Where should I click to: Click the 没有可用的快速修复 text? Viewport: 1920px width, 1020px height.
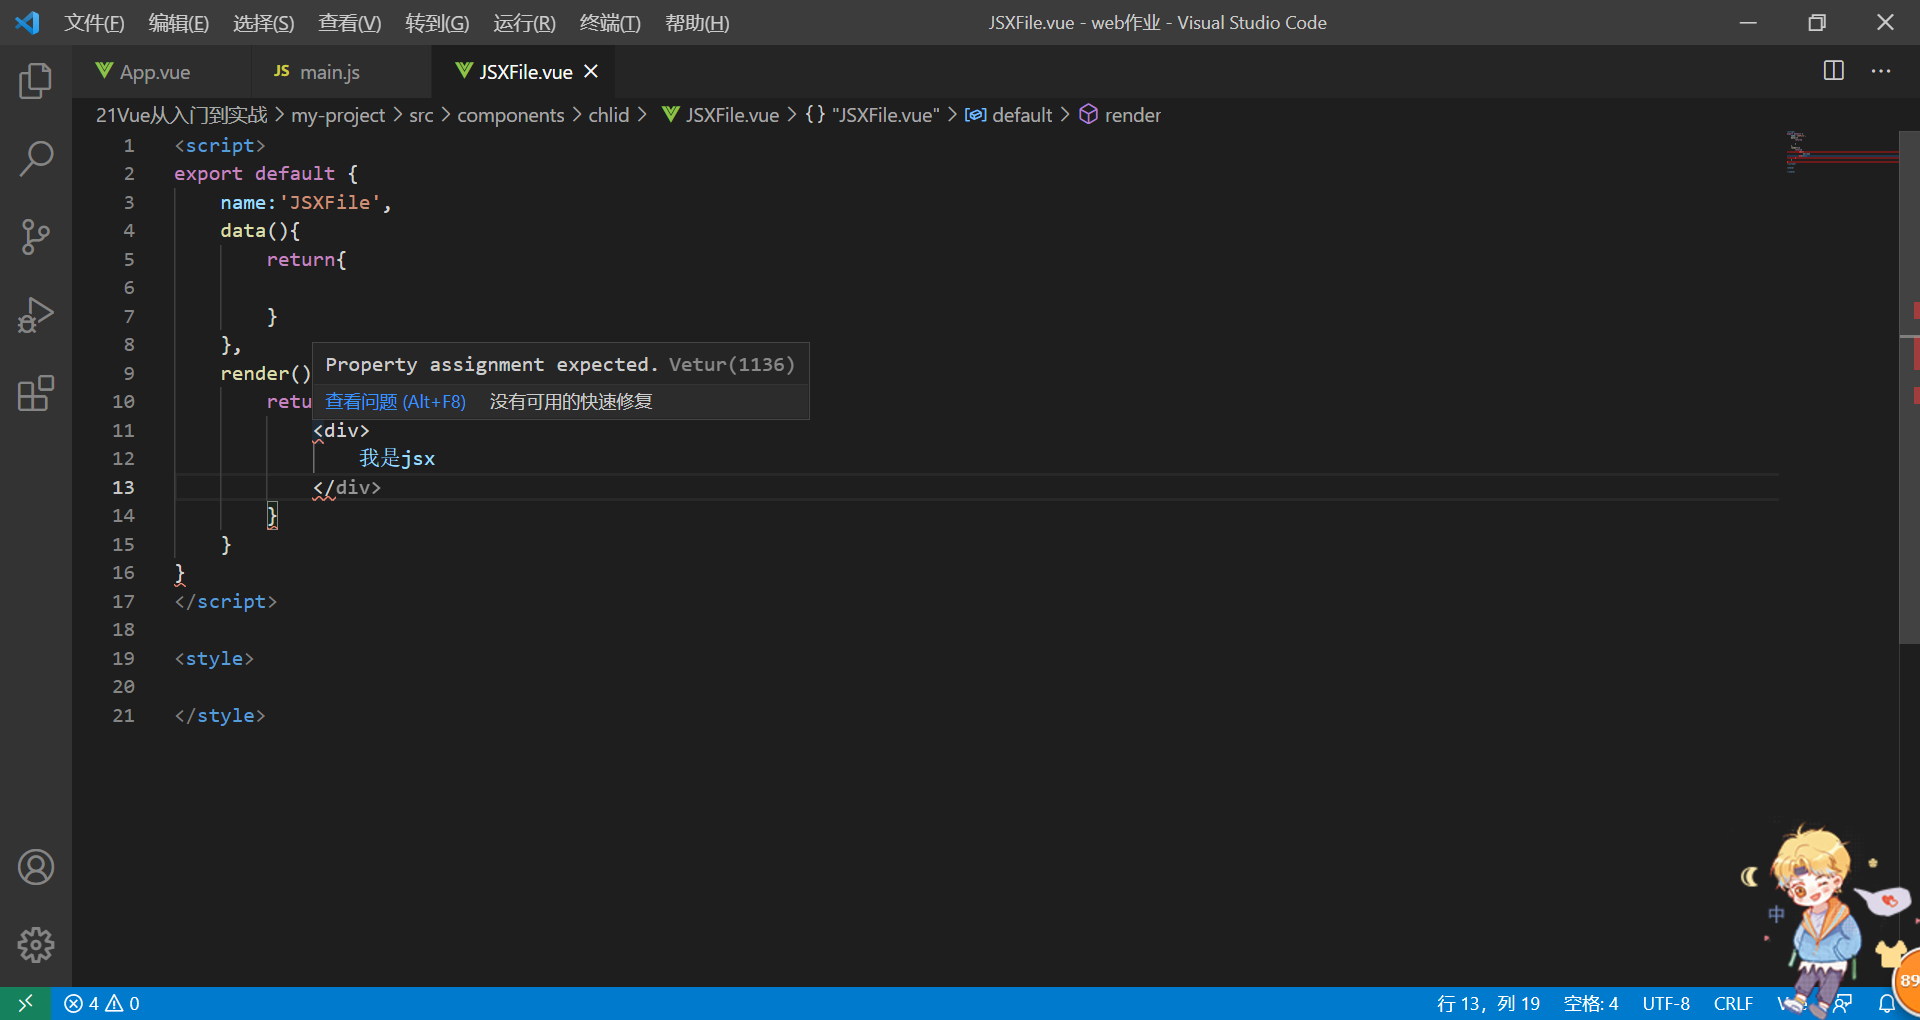pos(571,401)
